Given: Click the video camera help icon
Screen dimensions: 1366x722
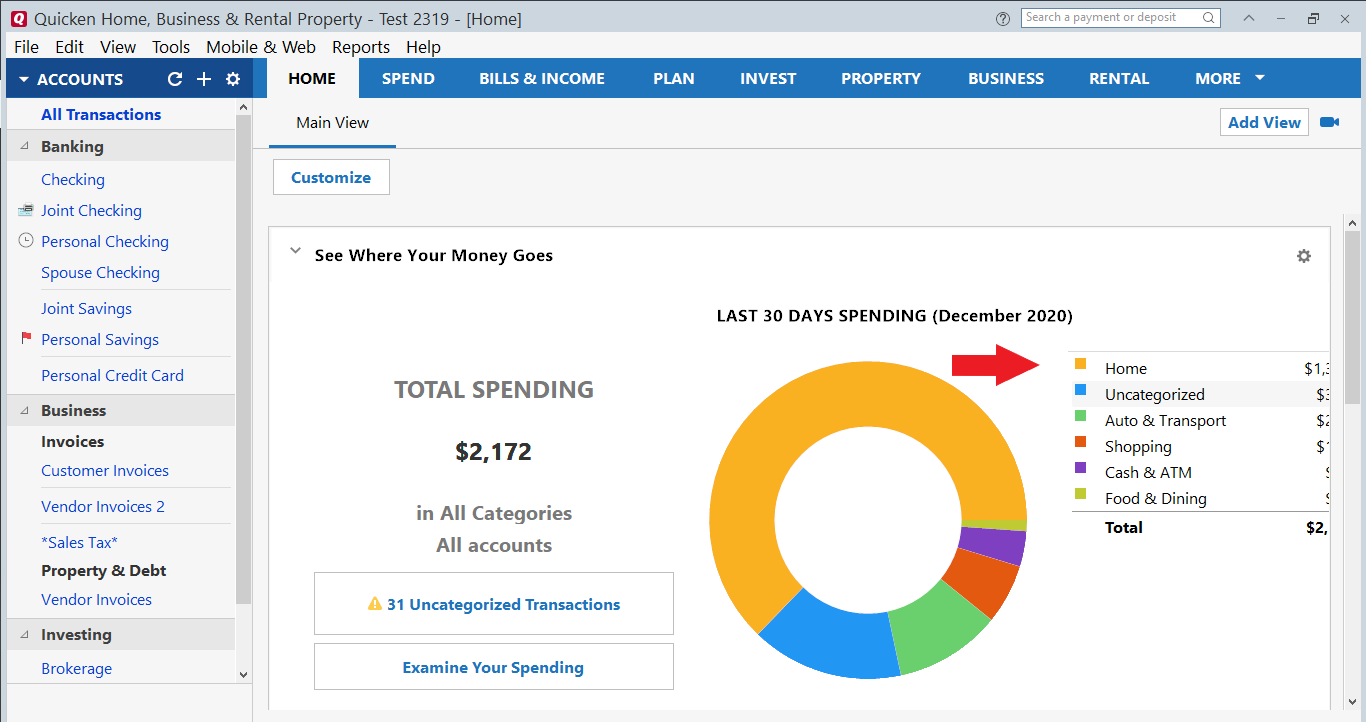Looking at the screenshot, I should 1329,122.
